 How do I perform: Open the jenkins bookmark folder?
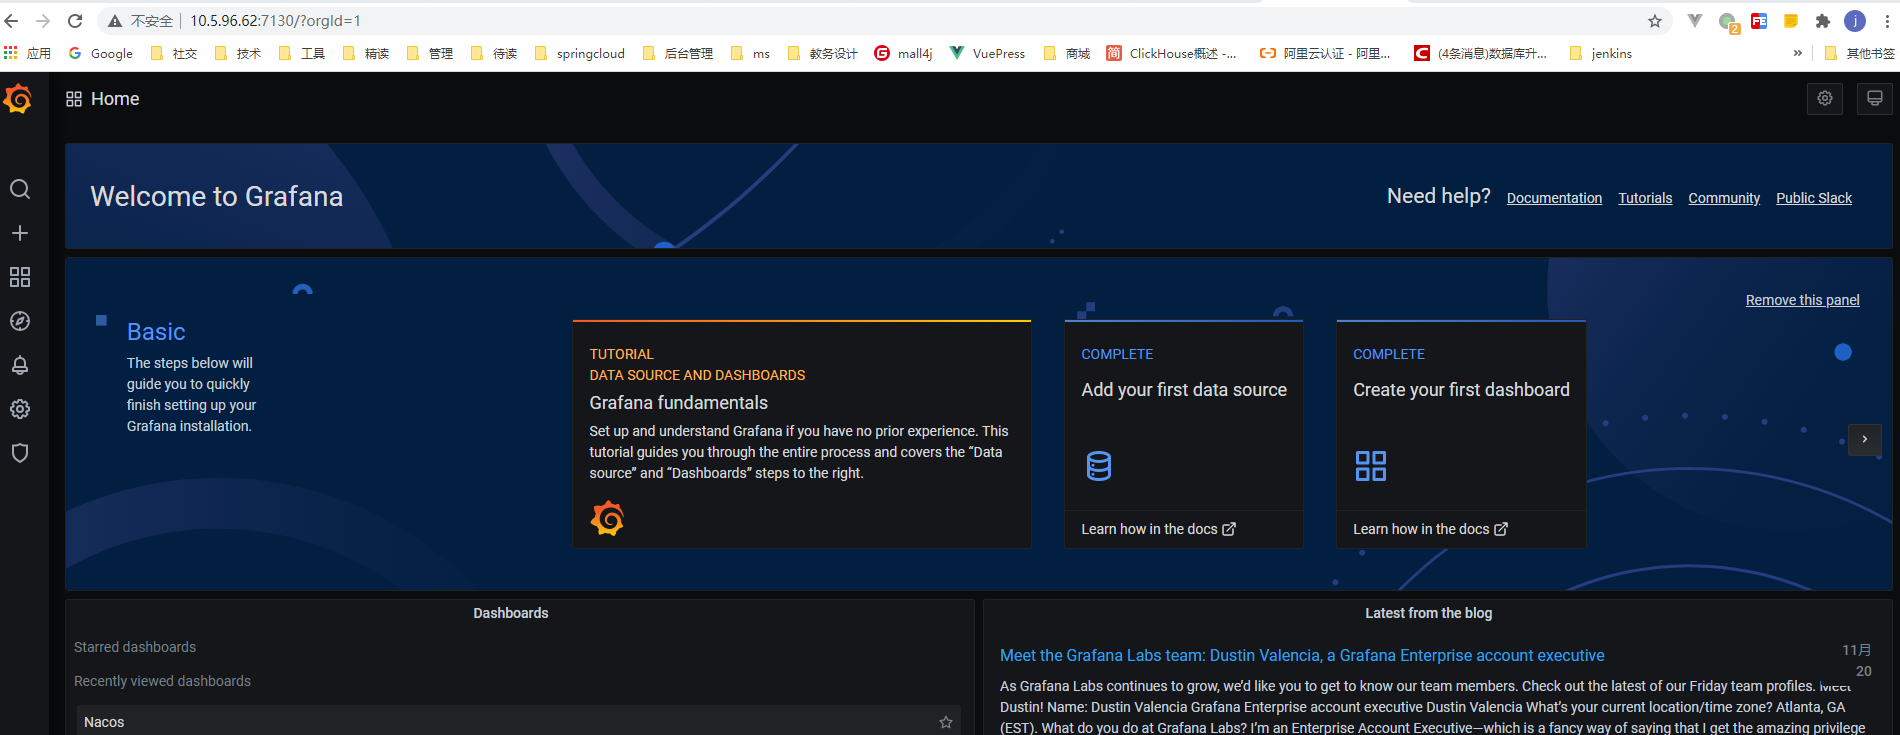coord(1601,53)
